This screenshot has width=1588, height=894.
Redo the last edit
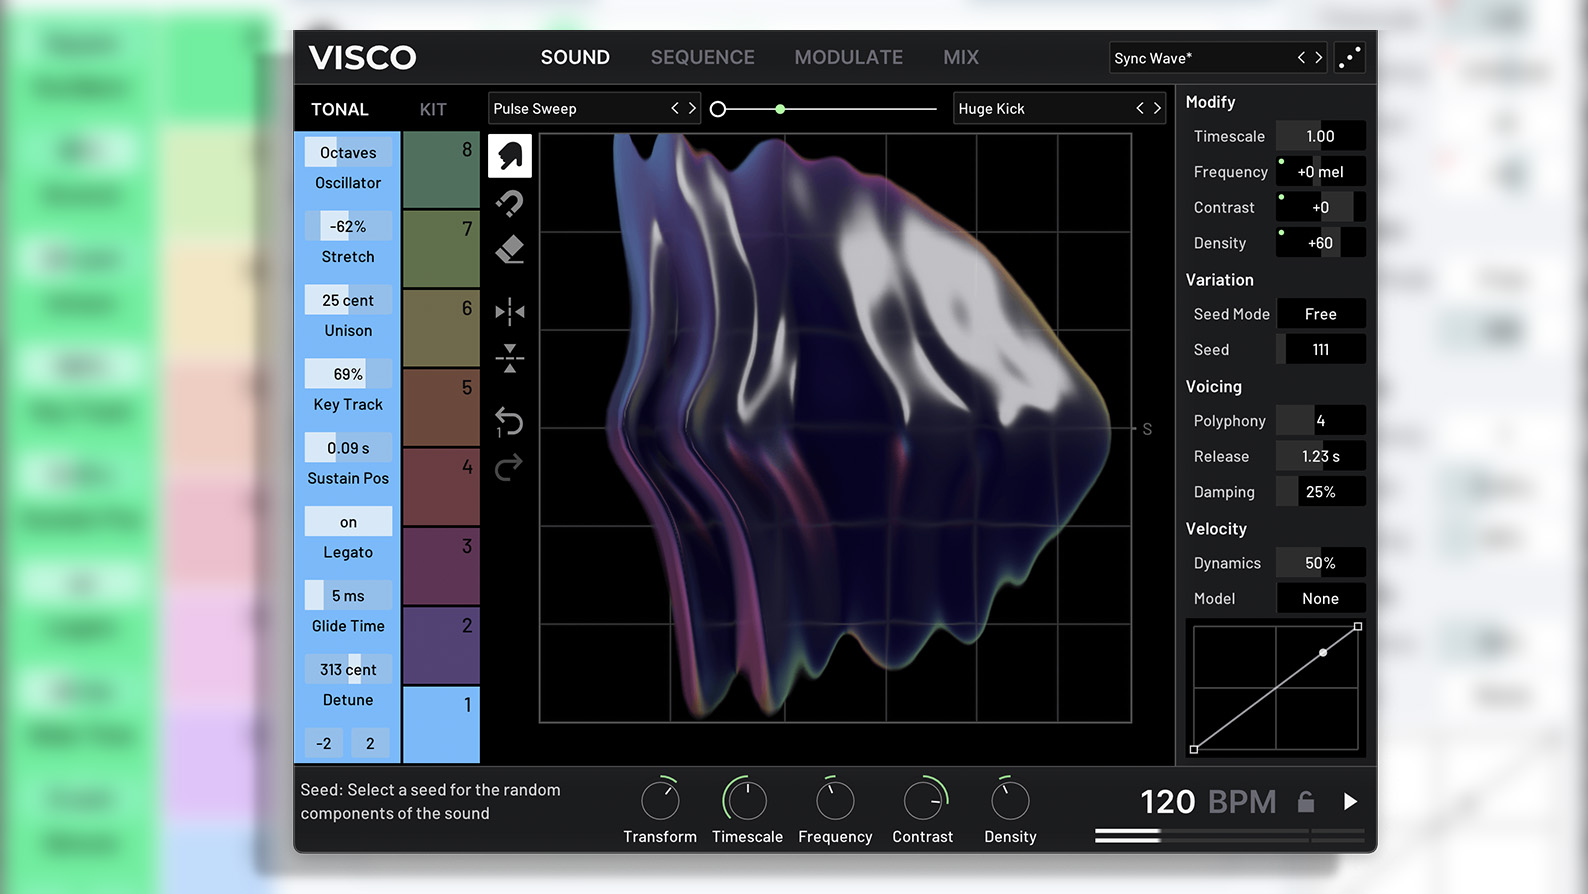point(509,467)
